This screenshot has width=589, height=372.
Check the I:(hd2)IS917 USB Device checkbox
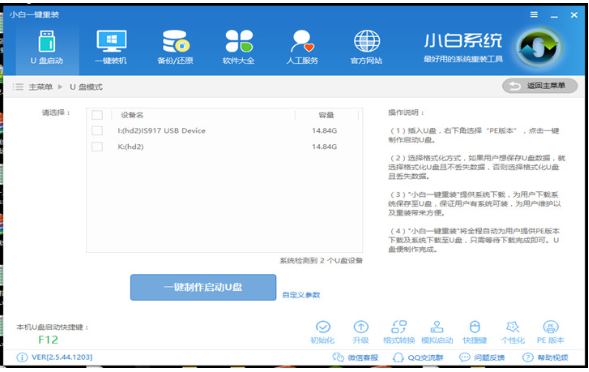click(x=97, y=131)
